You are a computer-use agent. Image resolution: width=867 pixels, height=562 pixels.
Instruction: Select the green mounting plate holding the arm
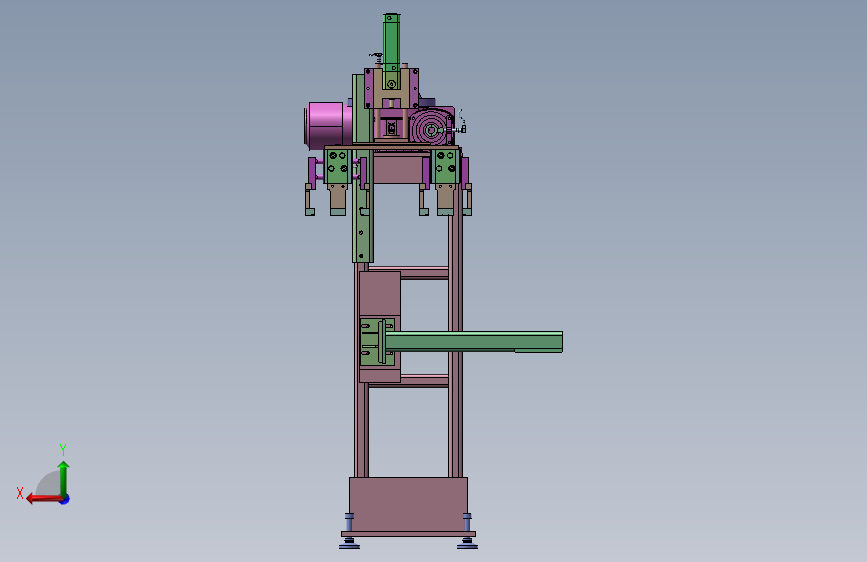pos(370,342)
